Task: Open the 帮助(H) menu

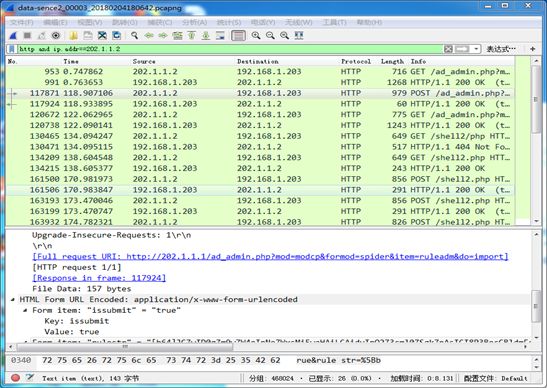Action: coord(369,22)
